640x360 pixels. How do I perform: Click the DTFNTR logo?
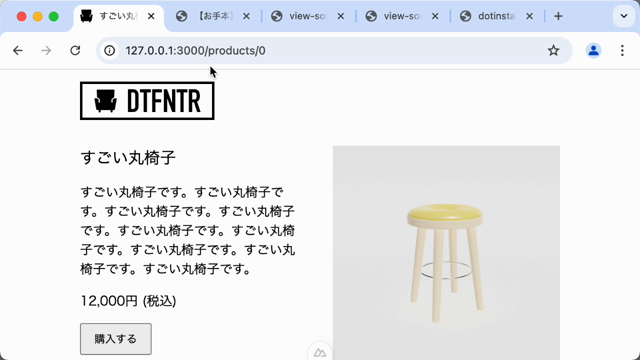[x=147, y=101]
